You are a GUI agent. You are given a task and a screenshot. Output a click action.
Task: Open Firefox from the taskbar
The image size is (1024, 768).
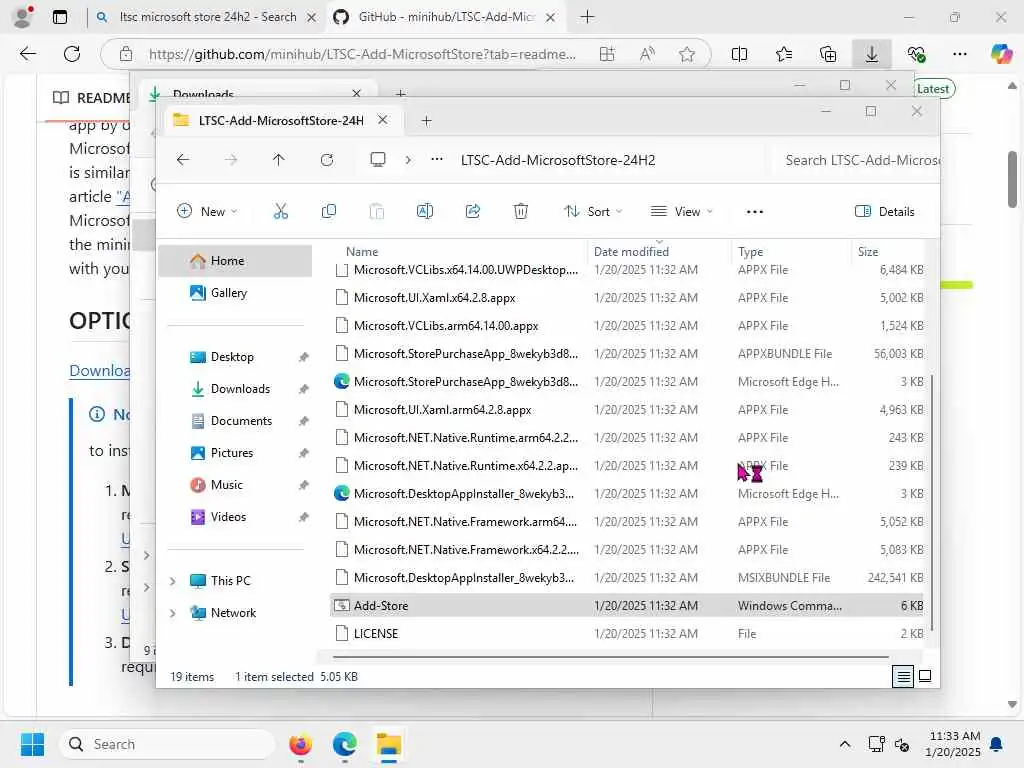pyautogui.click(x=300, y=744)
